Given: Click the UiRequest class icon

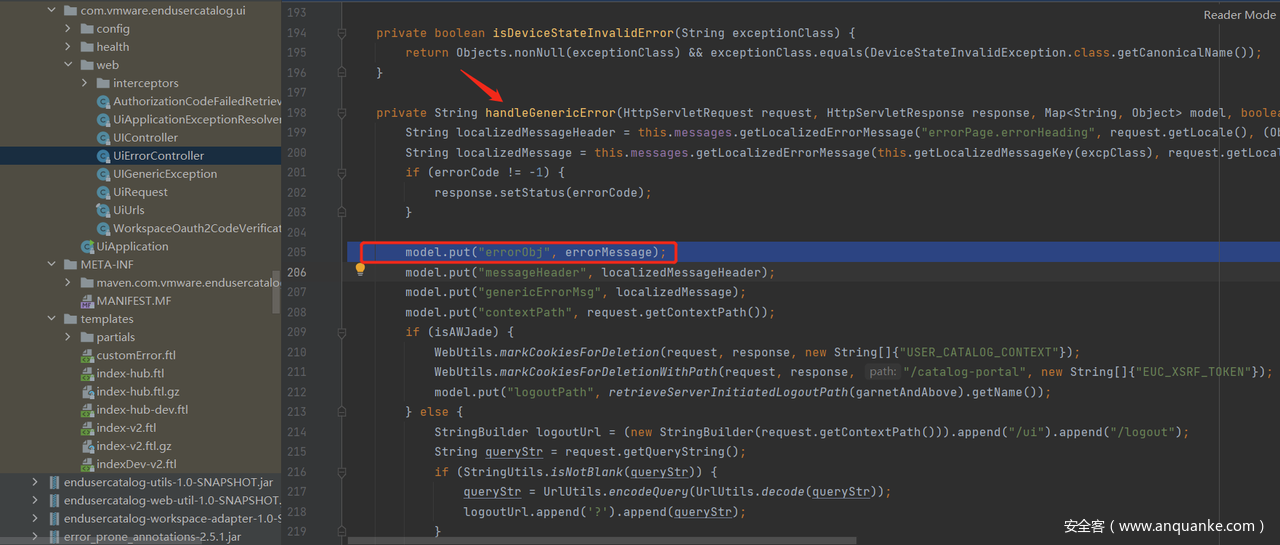Looking at the screenshot, I should tap(103, 192).
